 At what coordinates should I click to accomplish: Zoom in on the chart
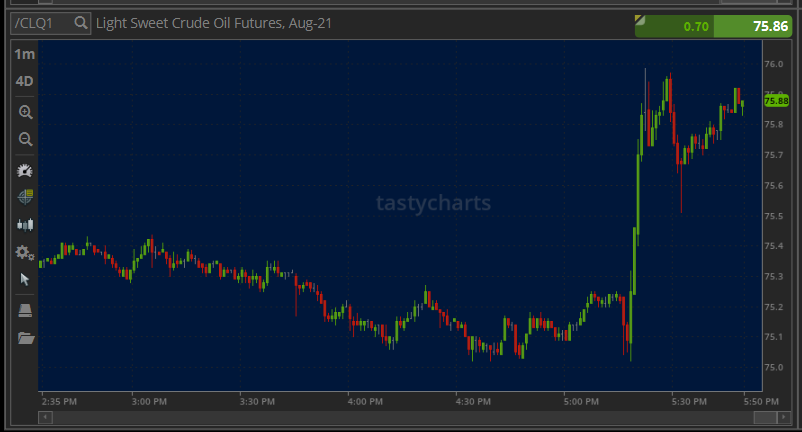point(25,112)
